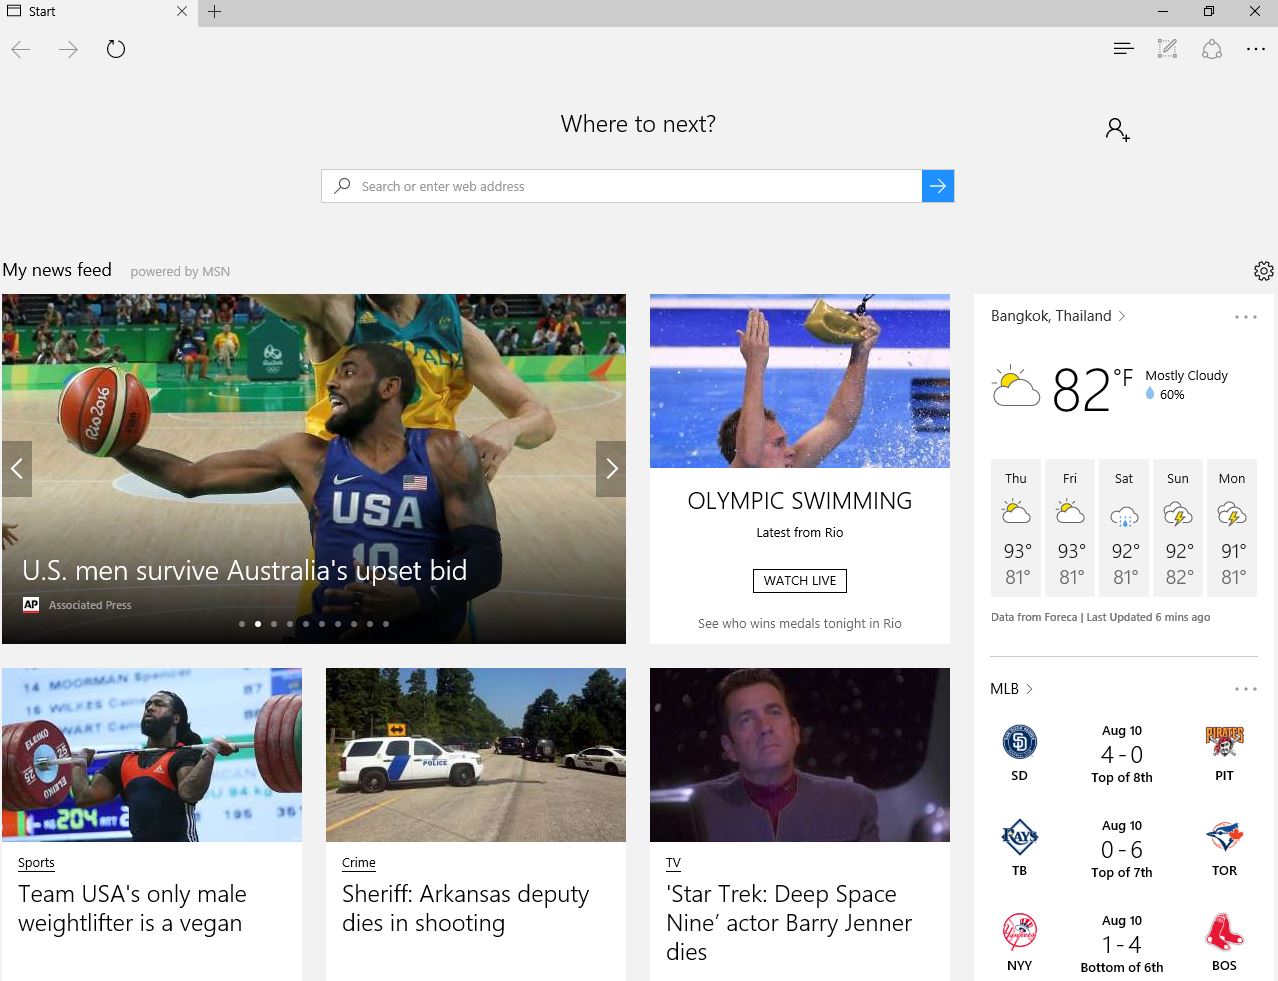
Task: Open the TV category link
Action: pyautogui.click(x=673, y=863)
